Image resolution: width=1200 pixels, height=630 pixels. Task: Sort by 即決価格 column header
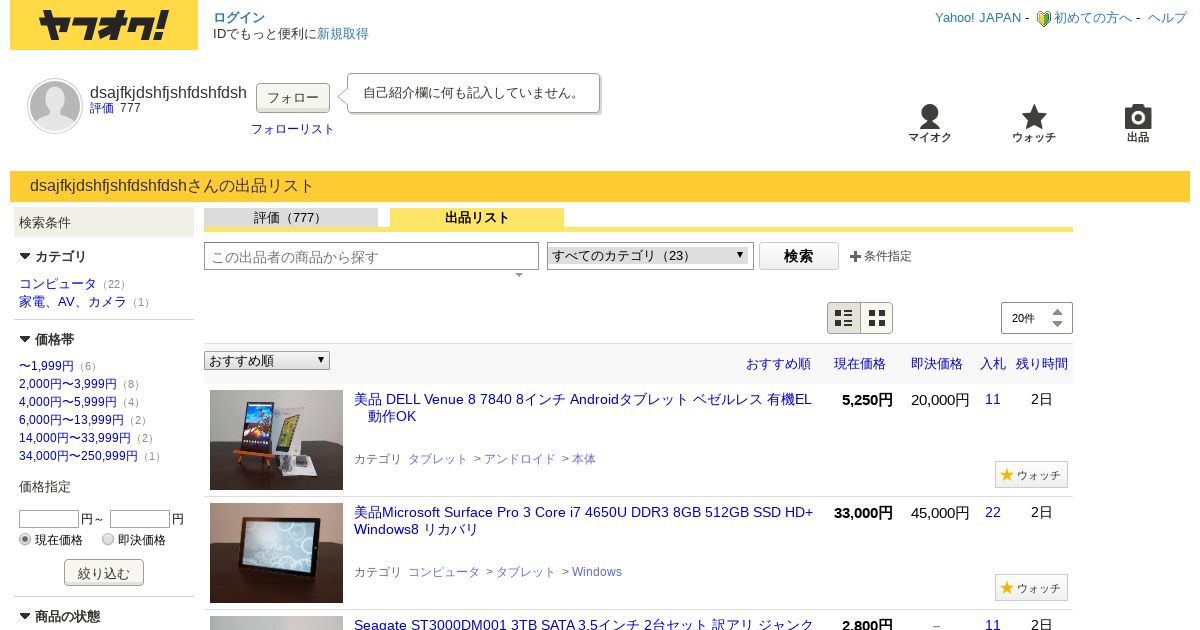[x=937, y=364]
